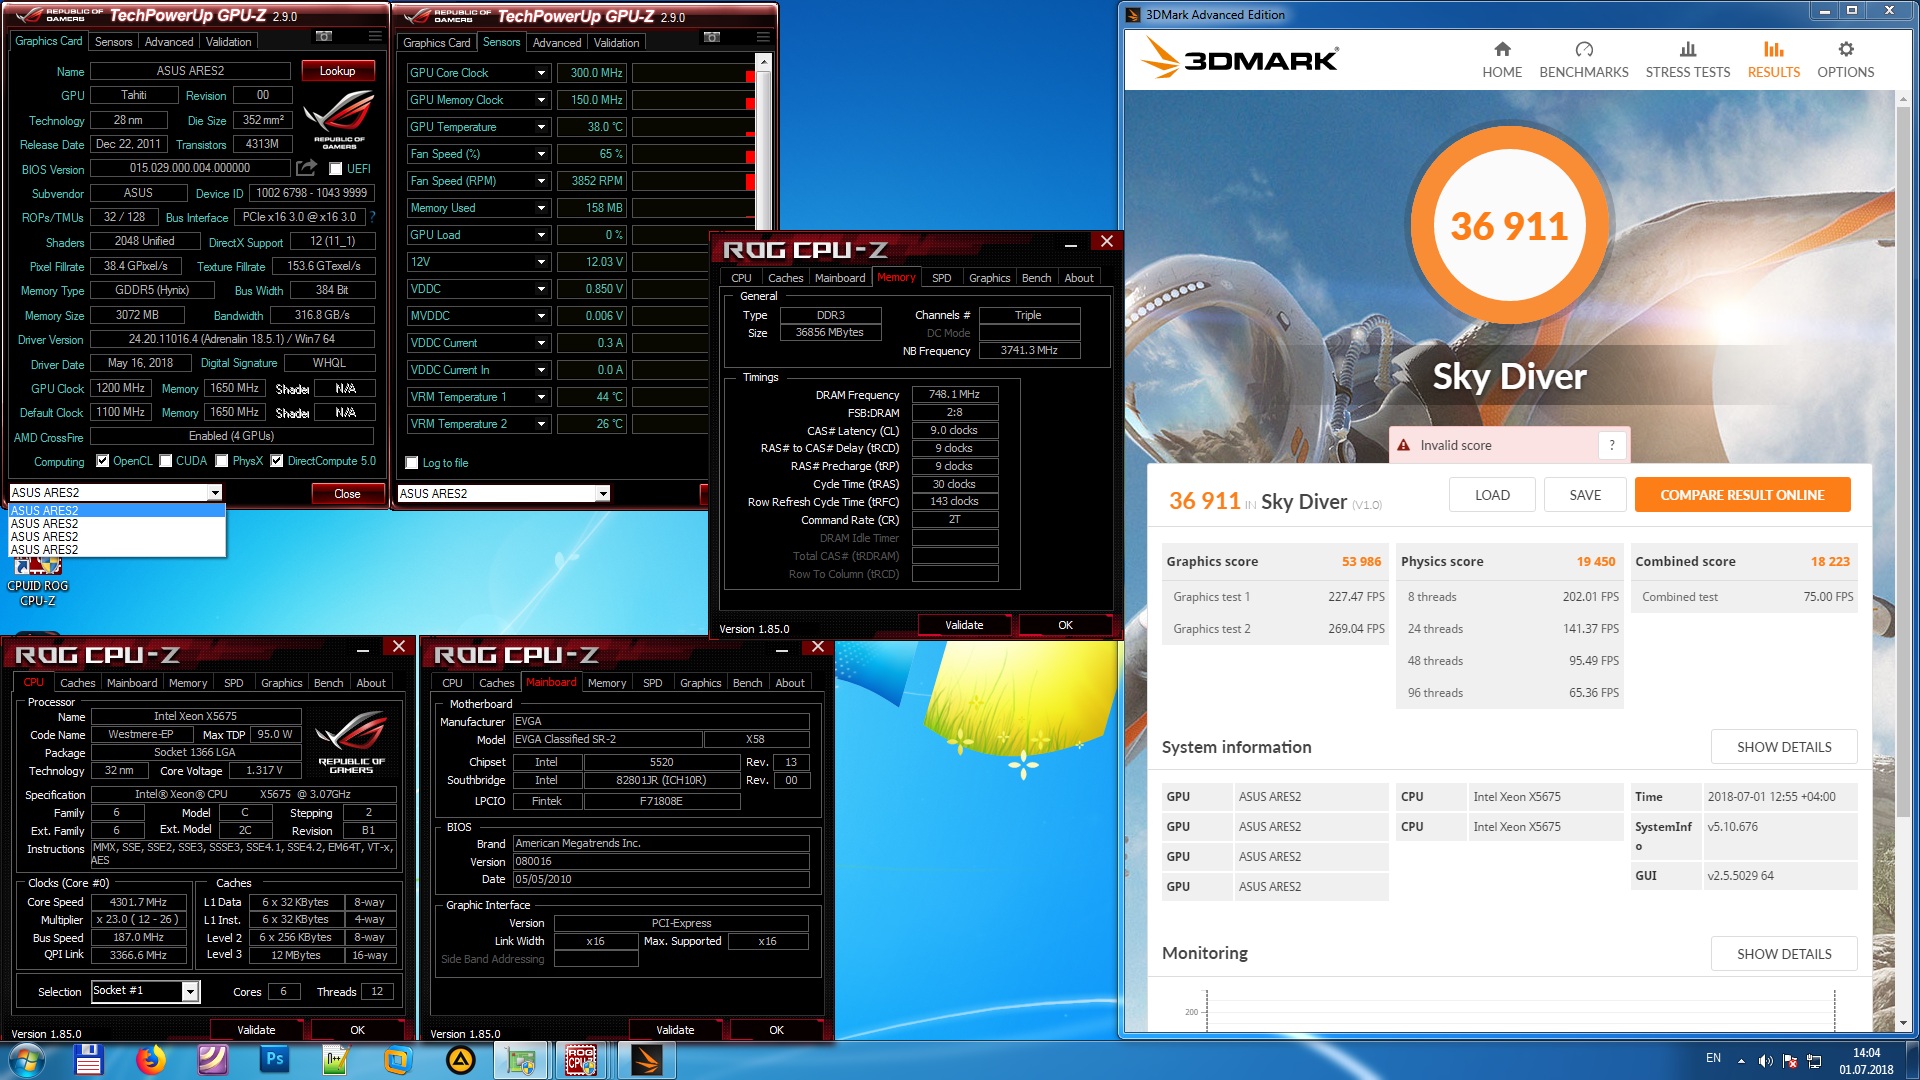Open 3DMark RESULTS bar chart icon
1920x1080 pixels.
click(1773, 49)
